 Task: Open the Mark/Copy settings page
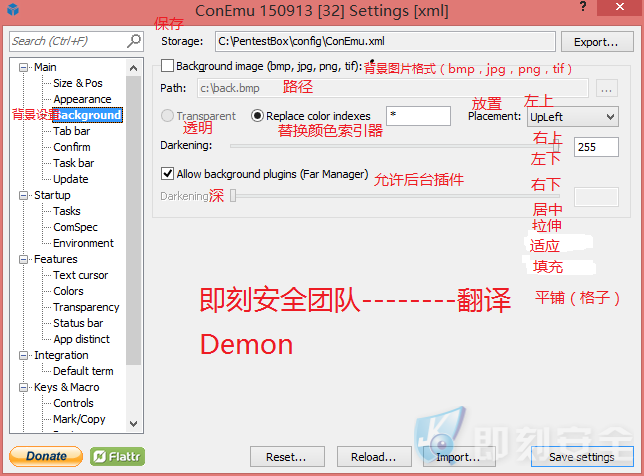(79, 419)
